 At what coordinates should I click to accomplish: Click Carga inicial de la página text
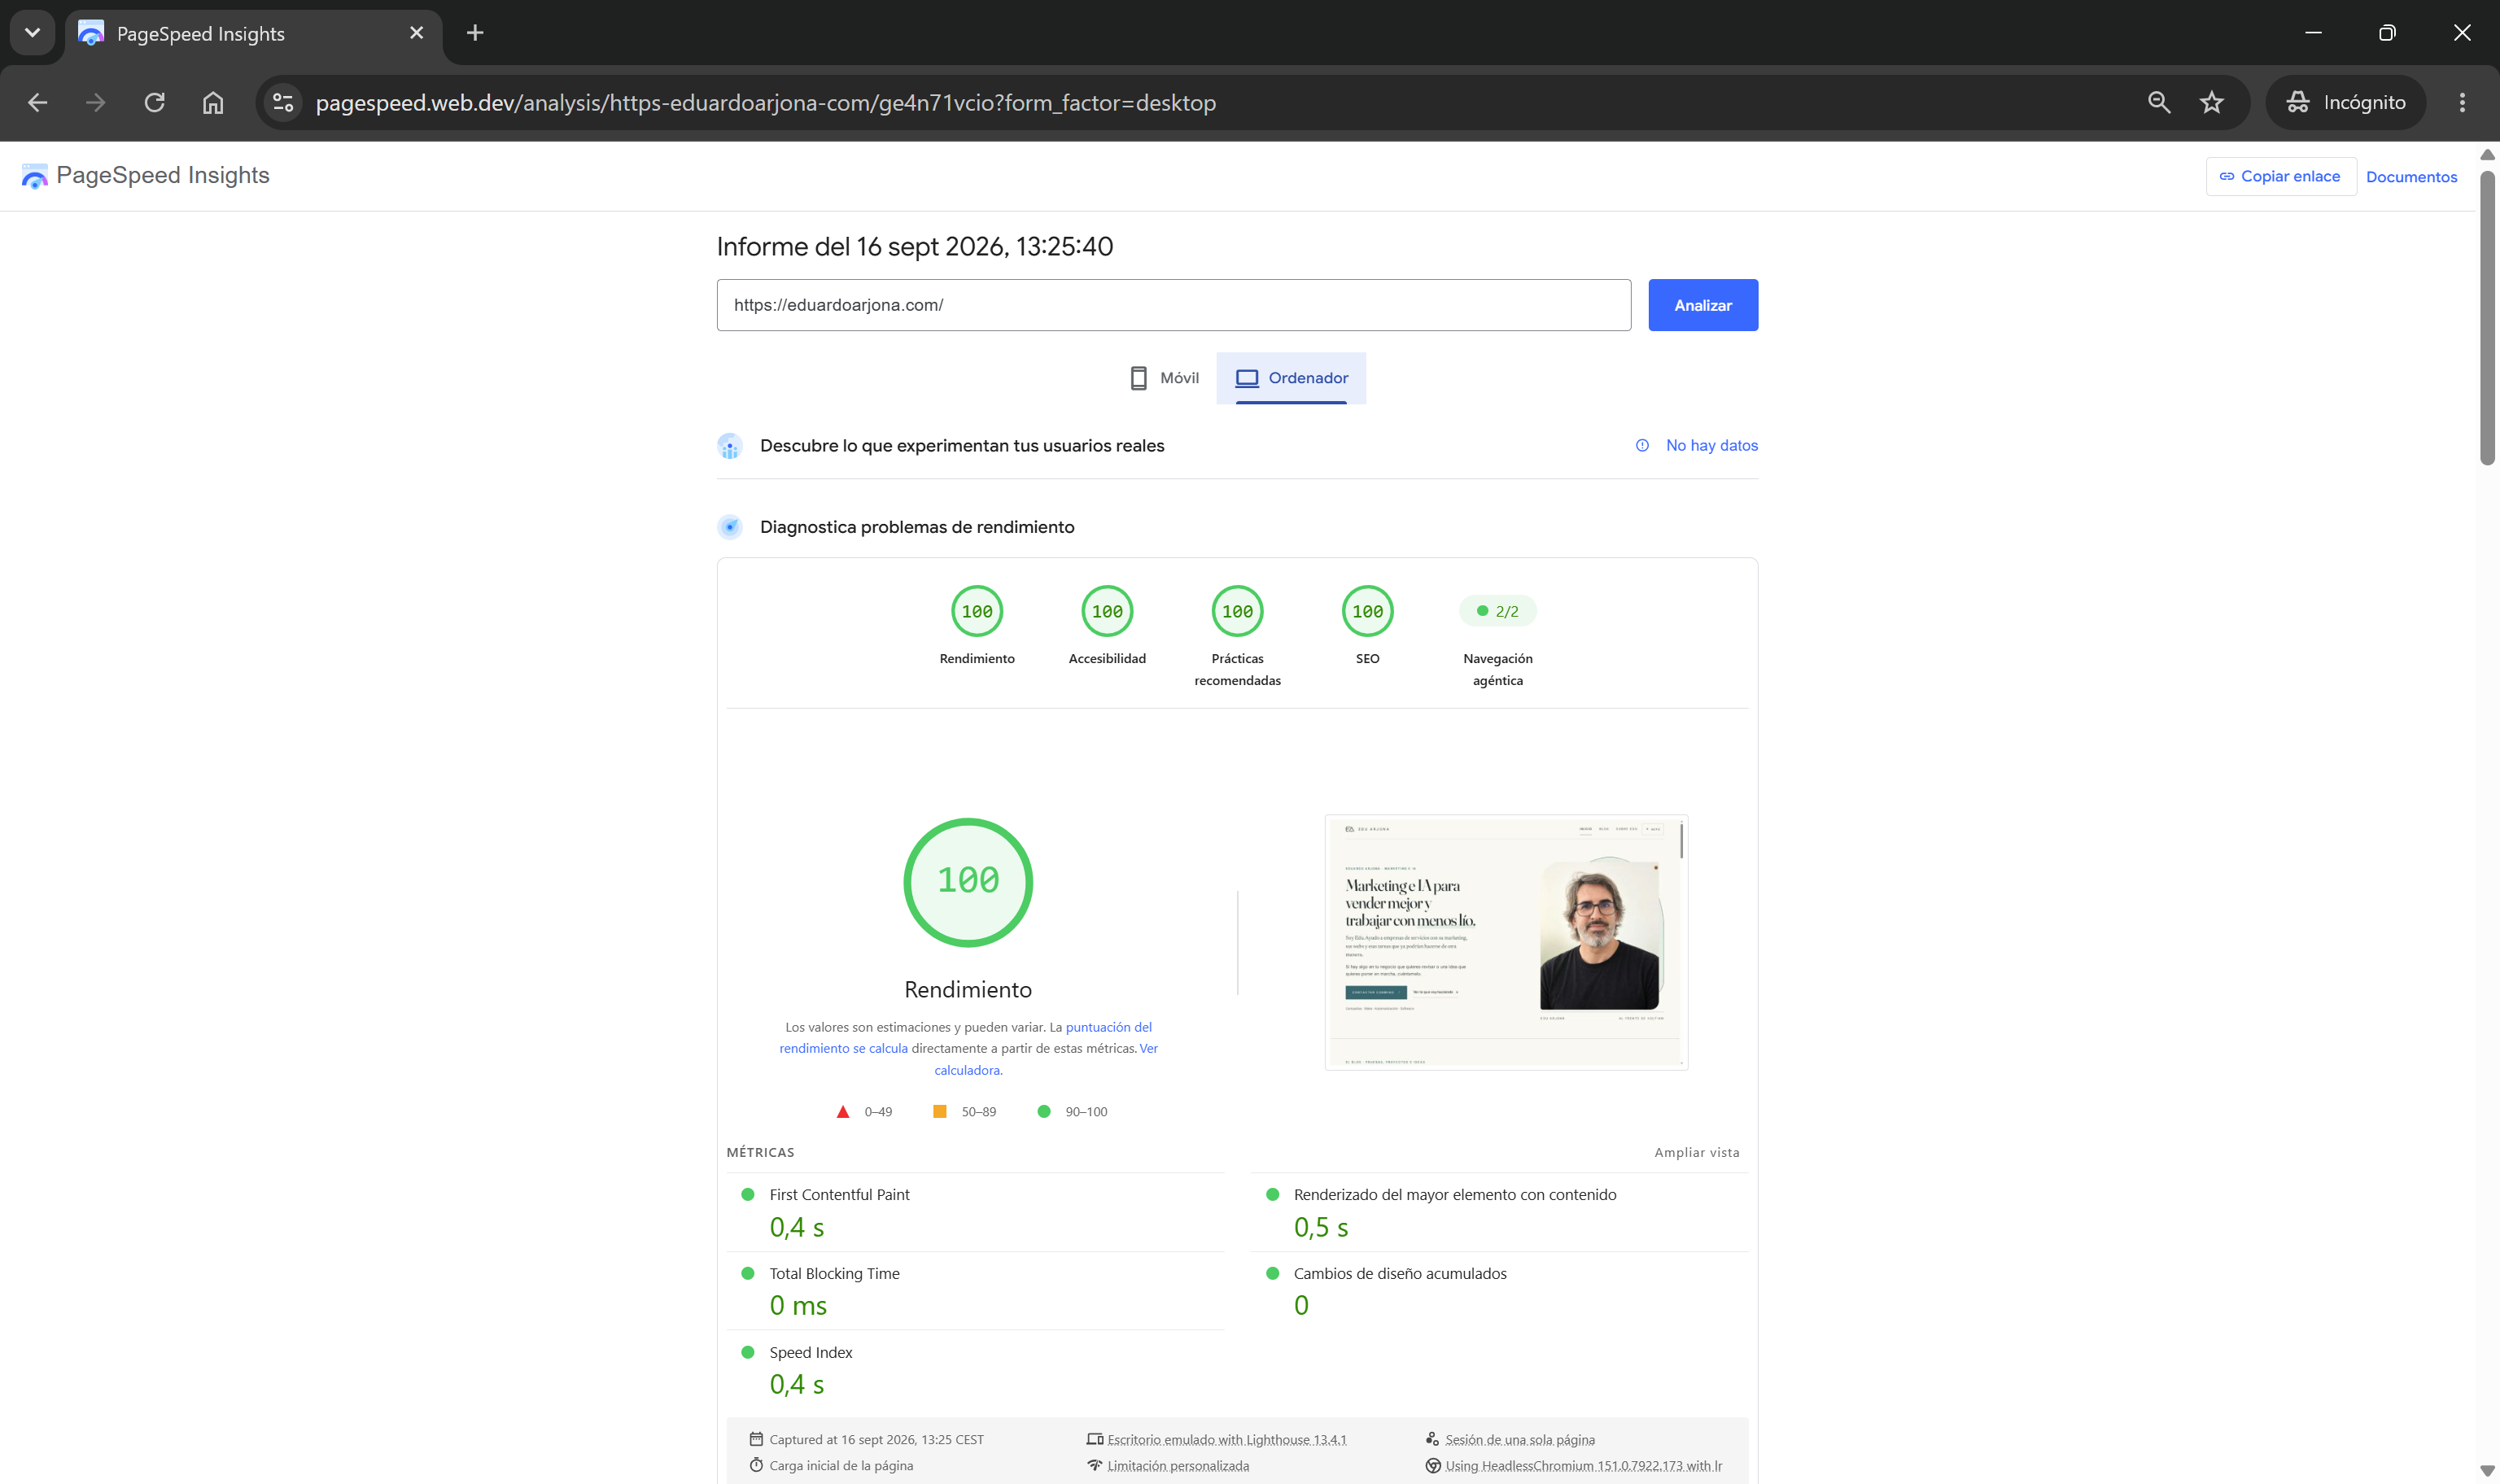pyautogui.click(x=840, y=1466)
